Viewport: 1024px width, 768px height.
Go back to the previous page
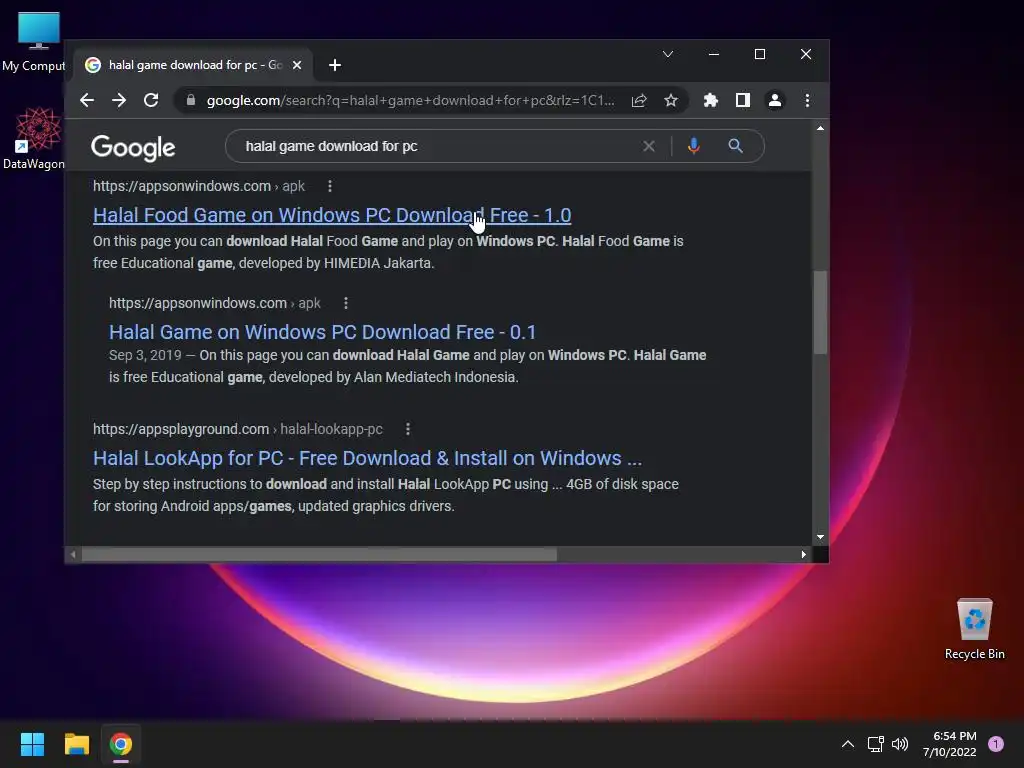pos(87,100)
